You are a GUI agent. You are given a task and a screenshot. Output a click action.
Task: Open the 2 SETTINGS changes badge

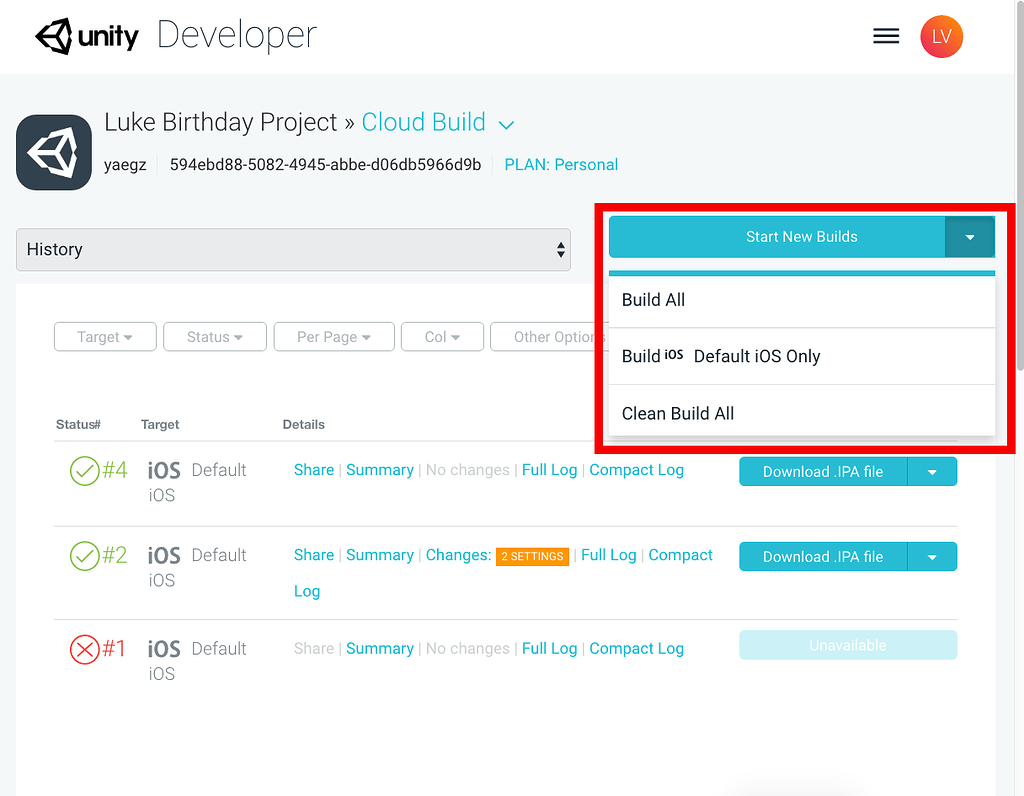(532, 556)
